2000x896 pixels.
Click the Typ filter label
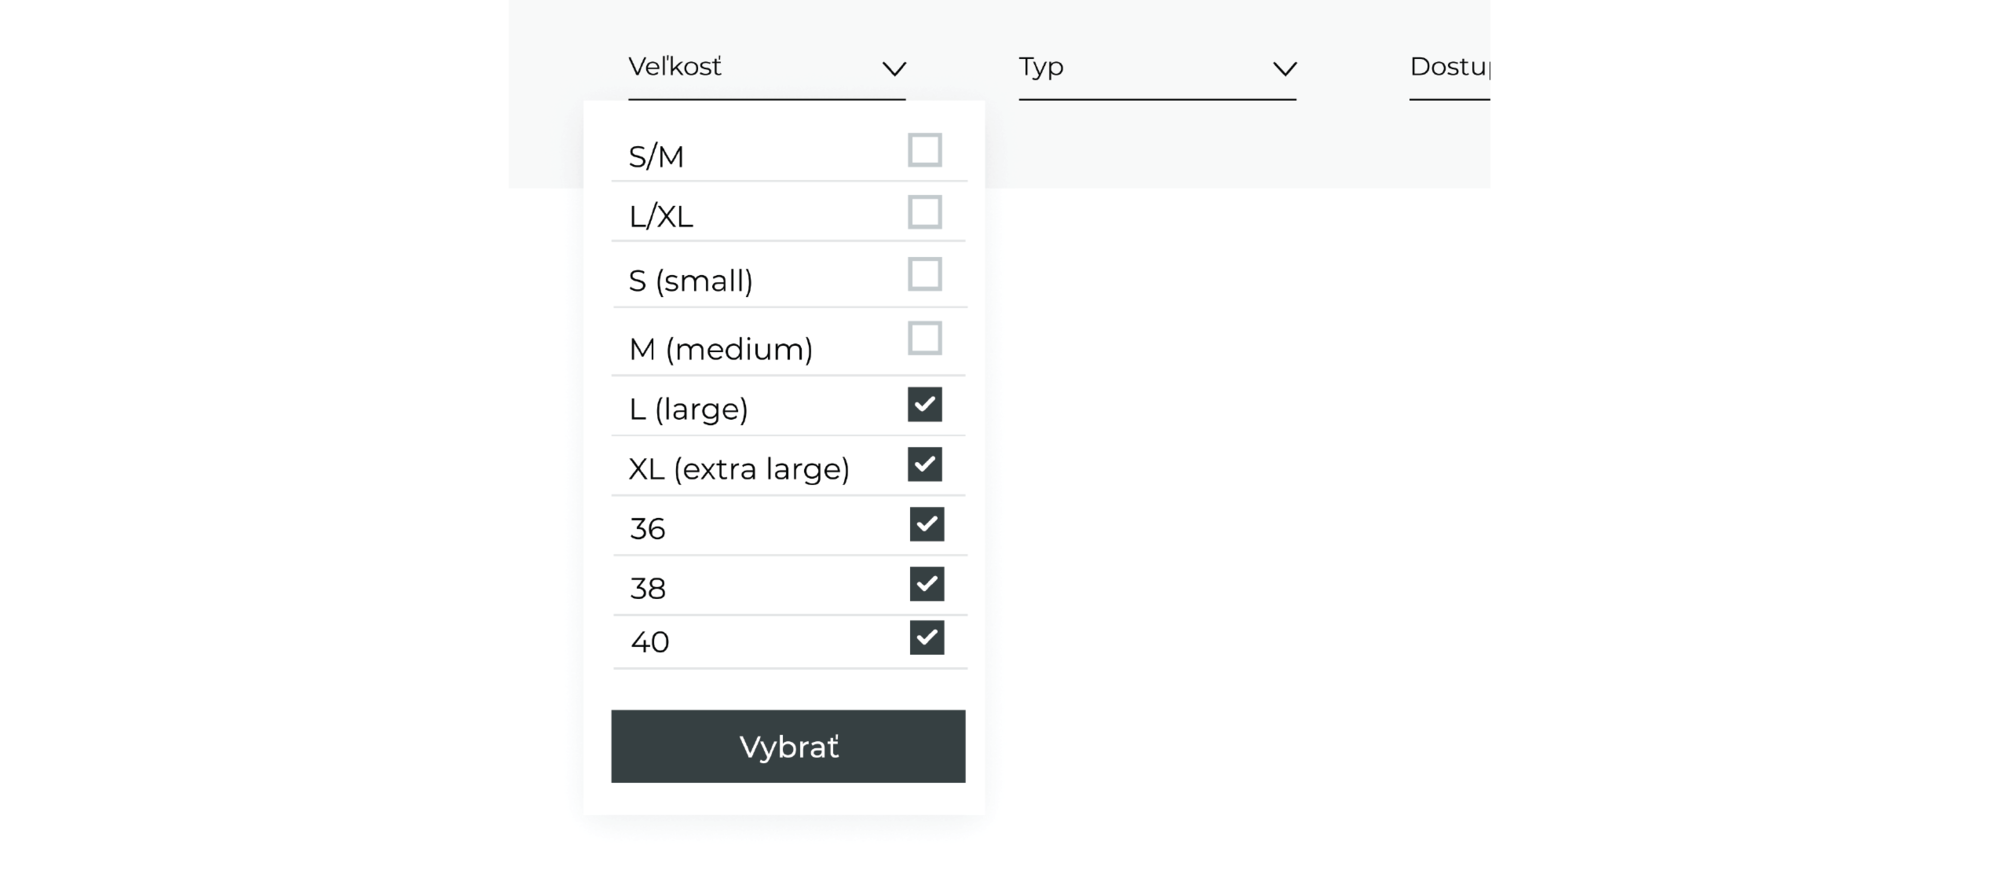tap(1041, 67)
